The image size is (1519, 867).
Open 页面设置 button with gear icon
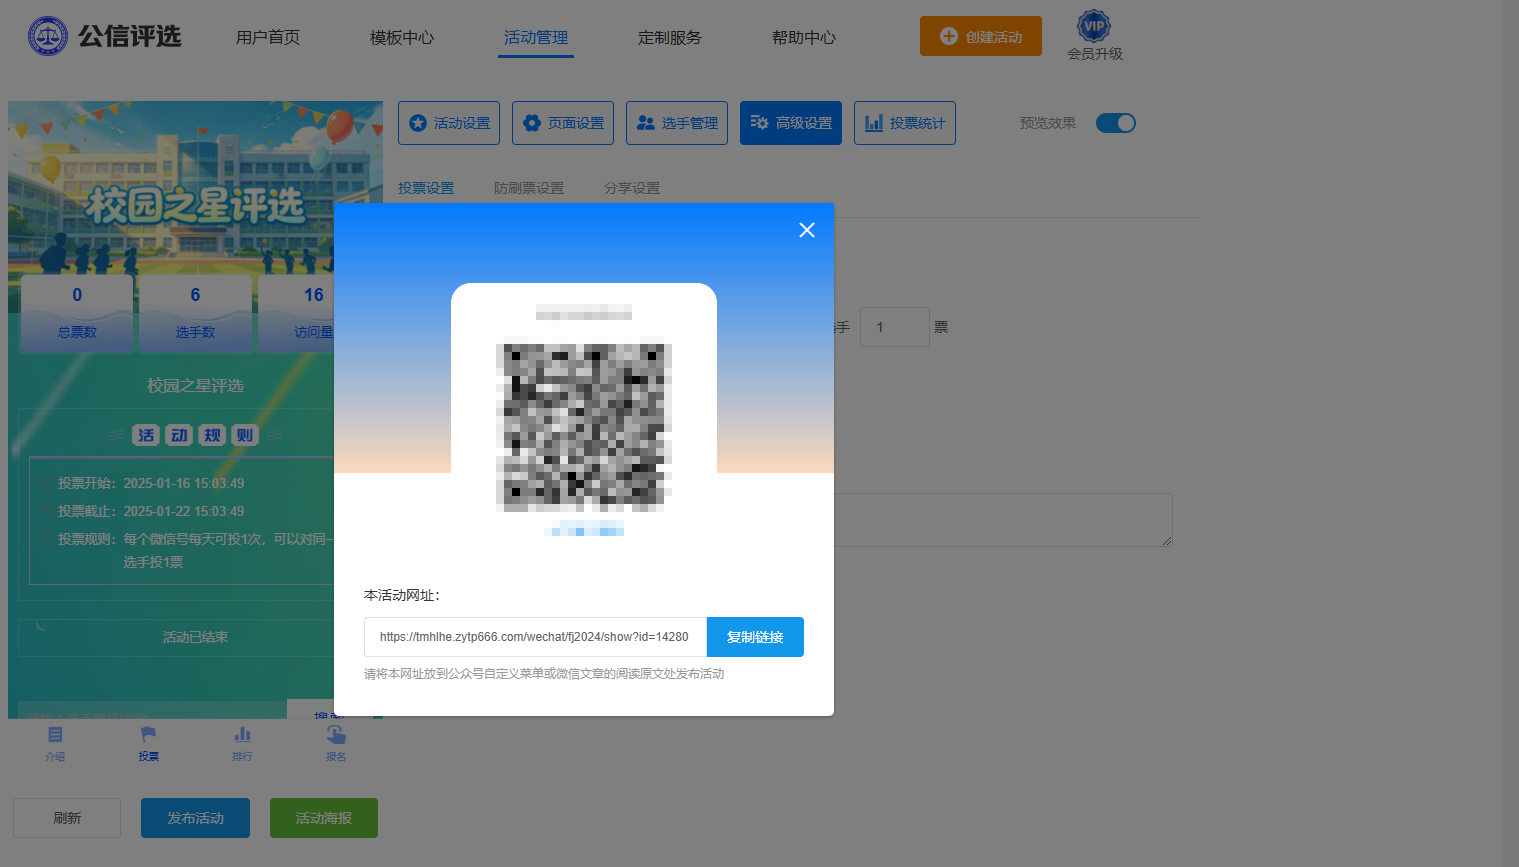(563, 123)
